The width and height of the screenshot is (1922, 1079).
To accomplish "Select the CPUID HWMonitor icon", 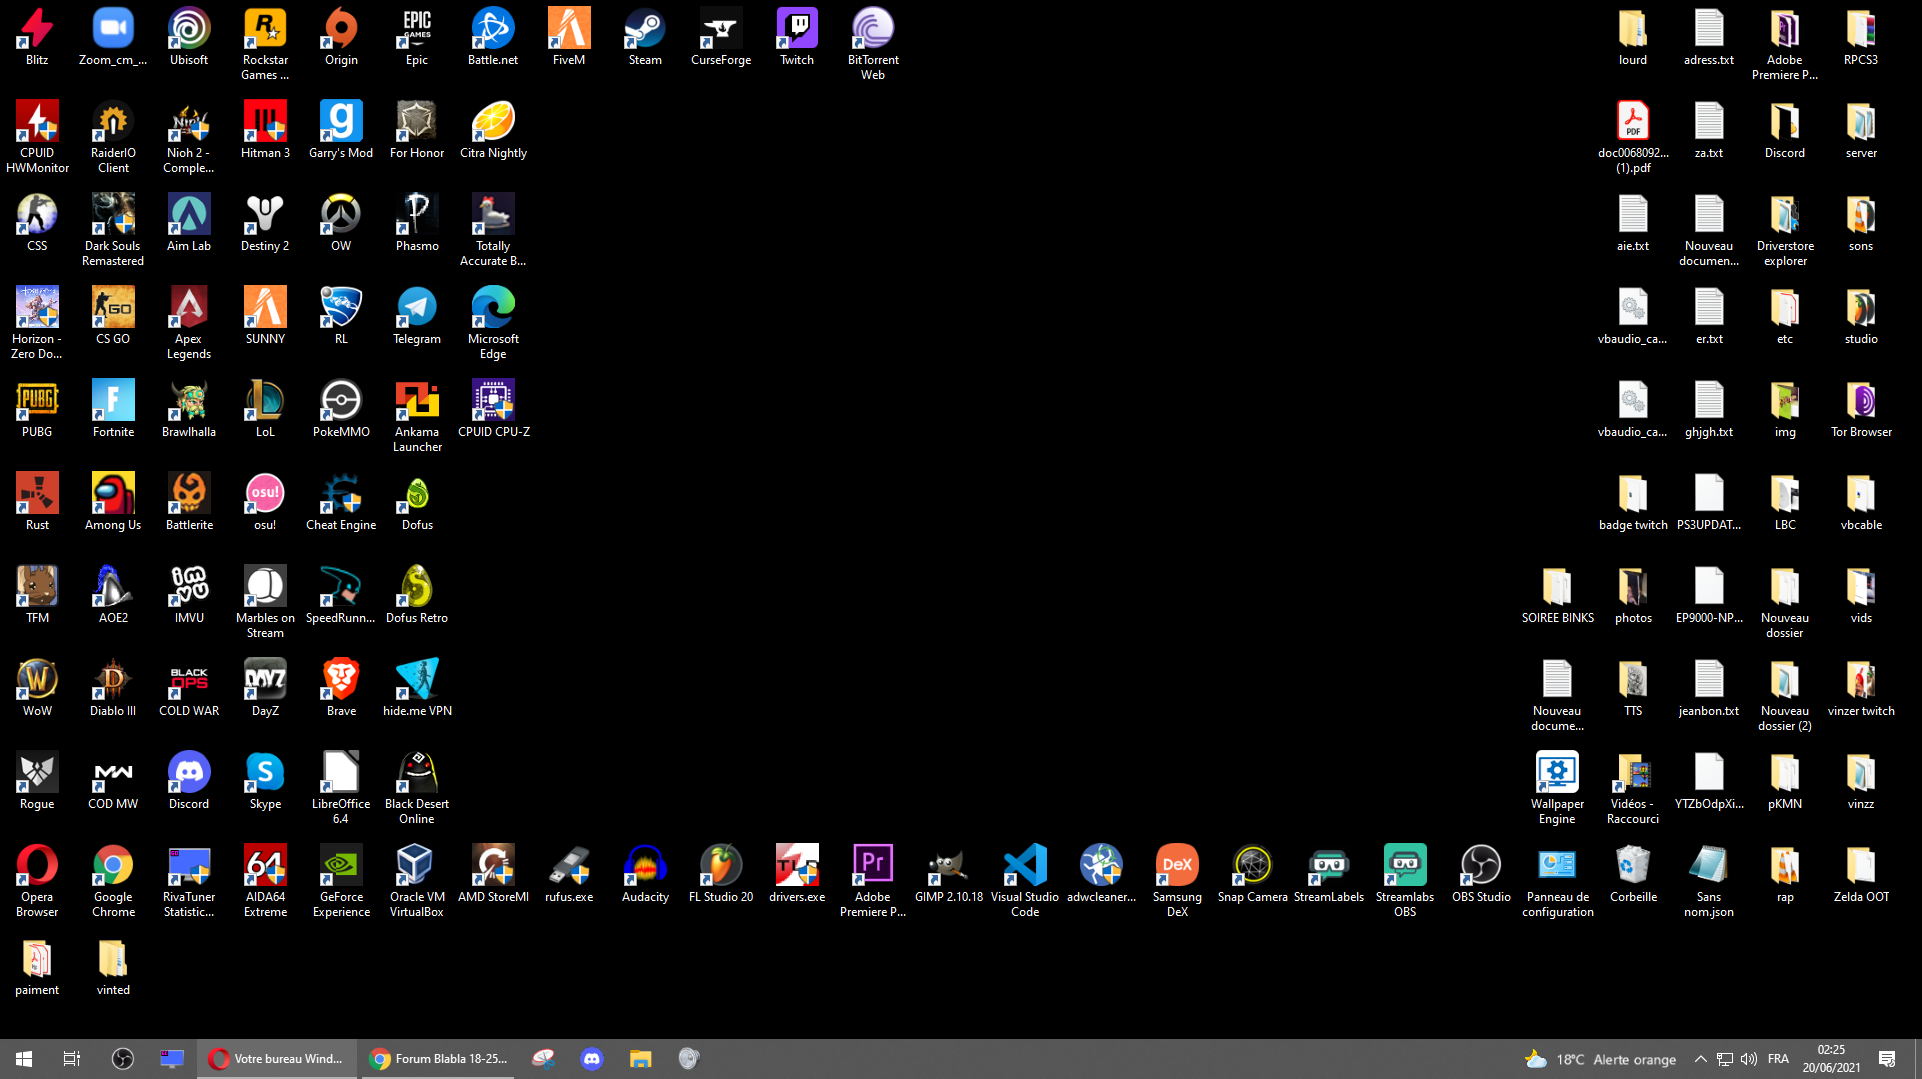I will 37,138.
